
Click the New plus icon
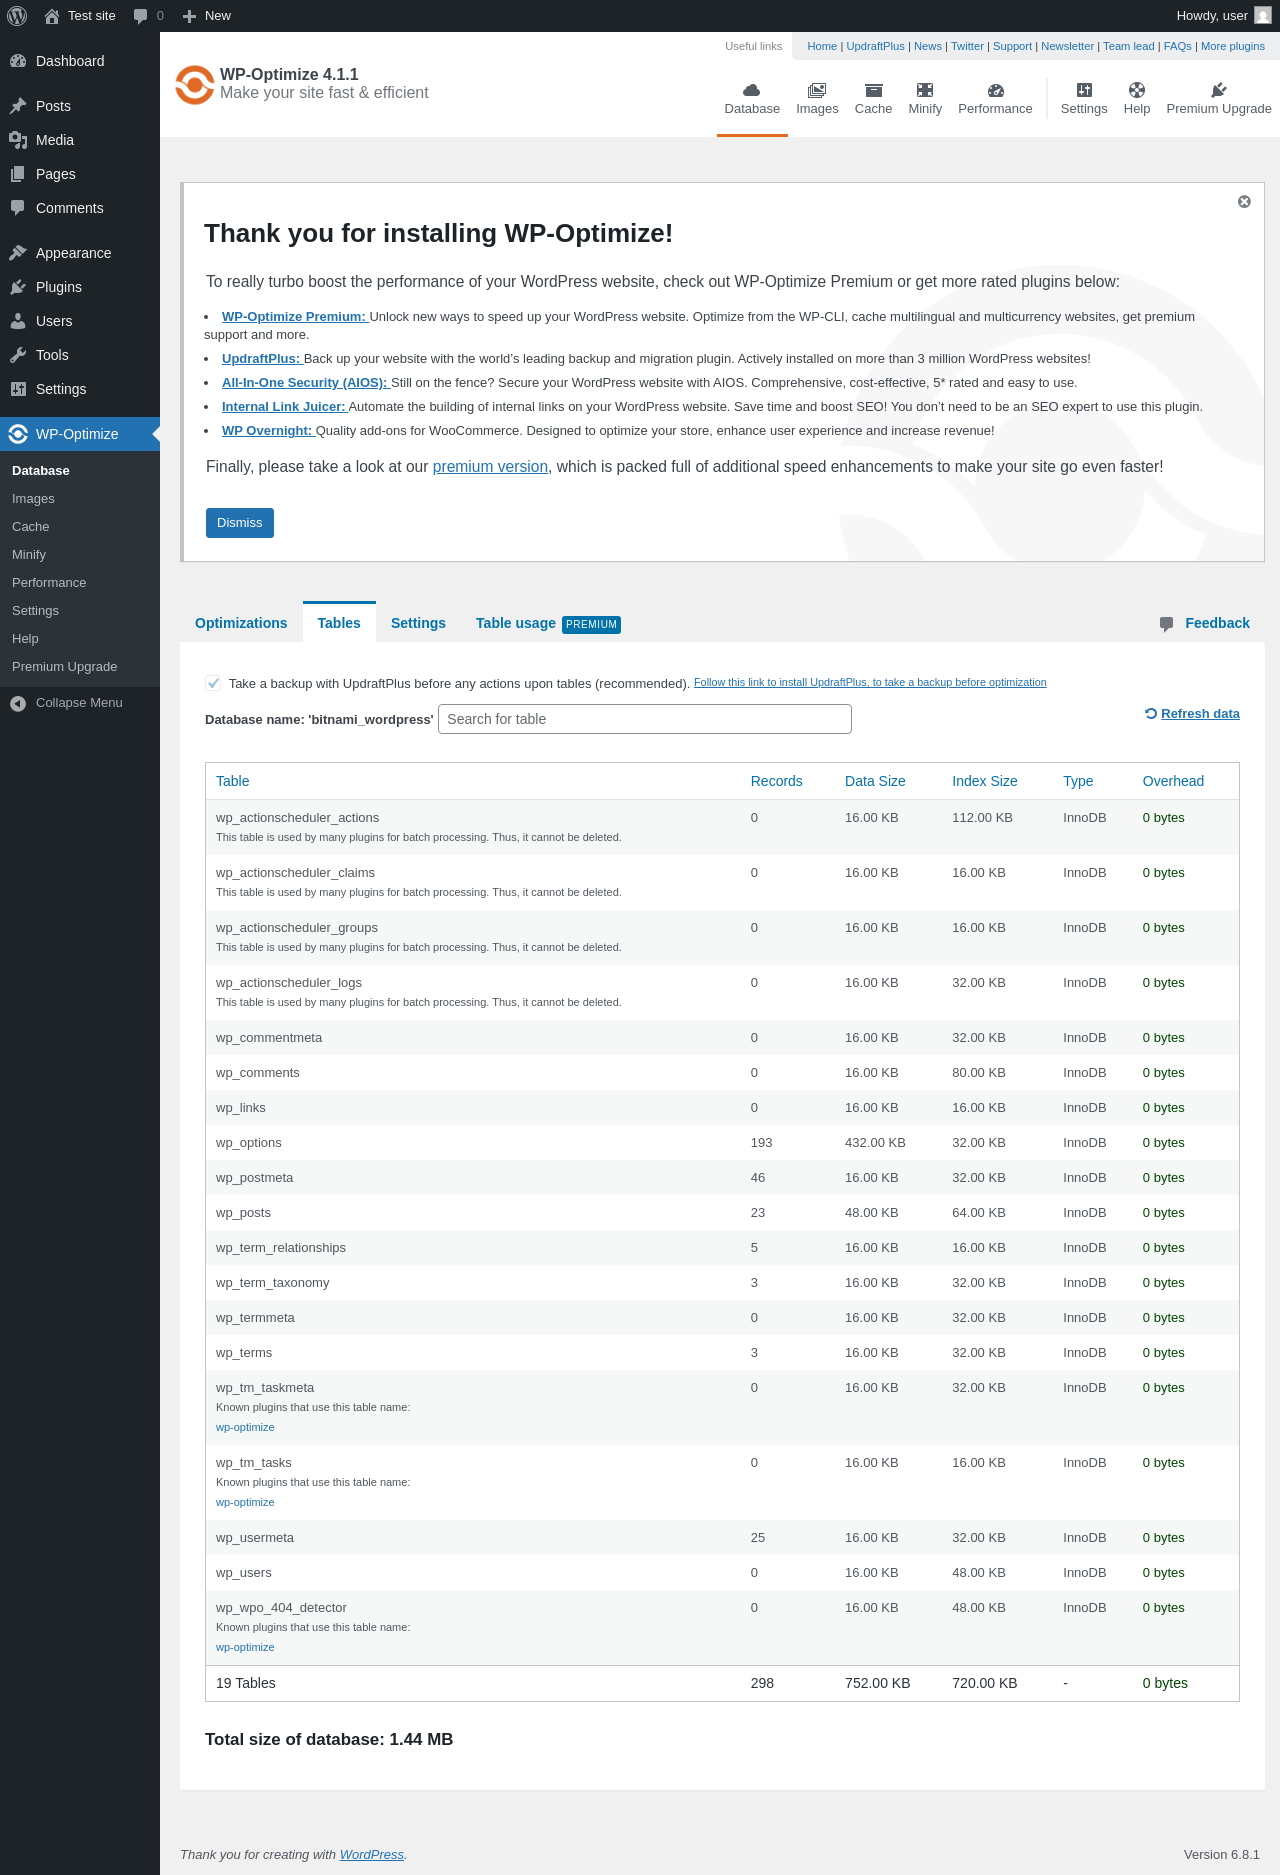point(189,16)
